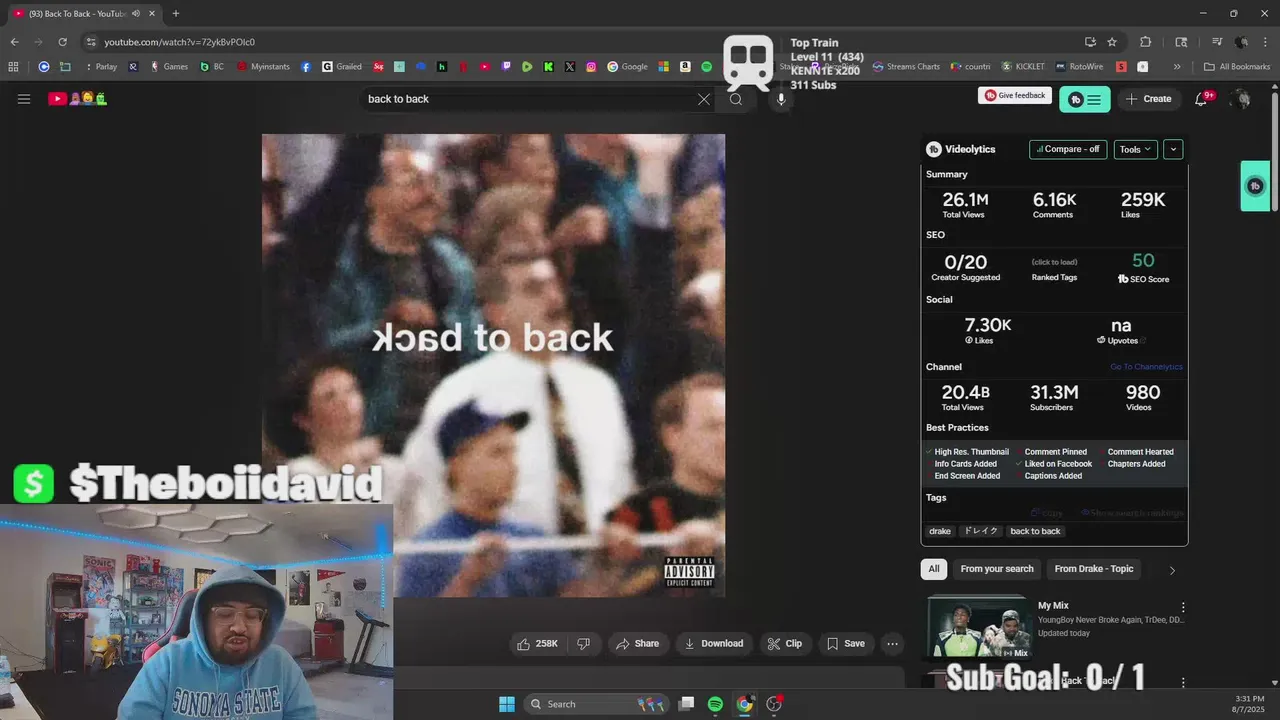The image size is (1280, 720).
Task: Reload the page
Action: (62, 42)
